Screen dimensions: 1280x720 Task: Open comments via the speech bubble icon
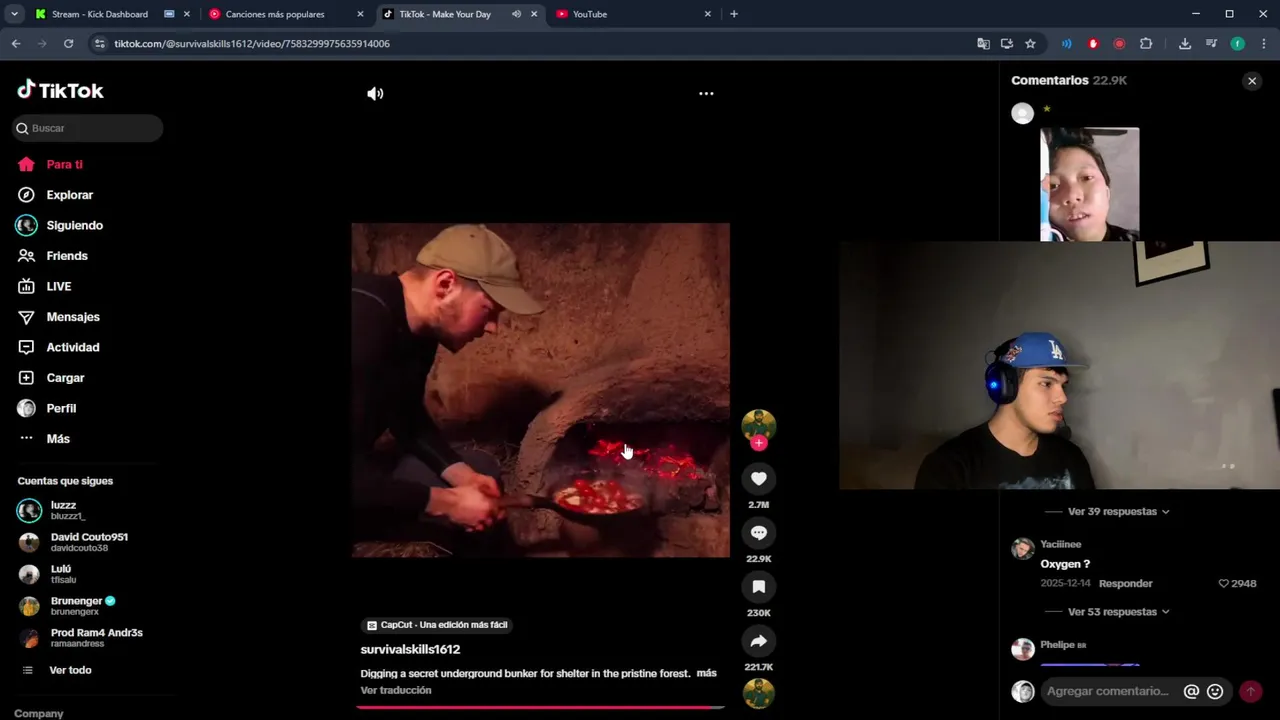[x=758, y=533]
